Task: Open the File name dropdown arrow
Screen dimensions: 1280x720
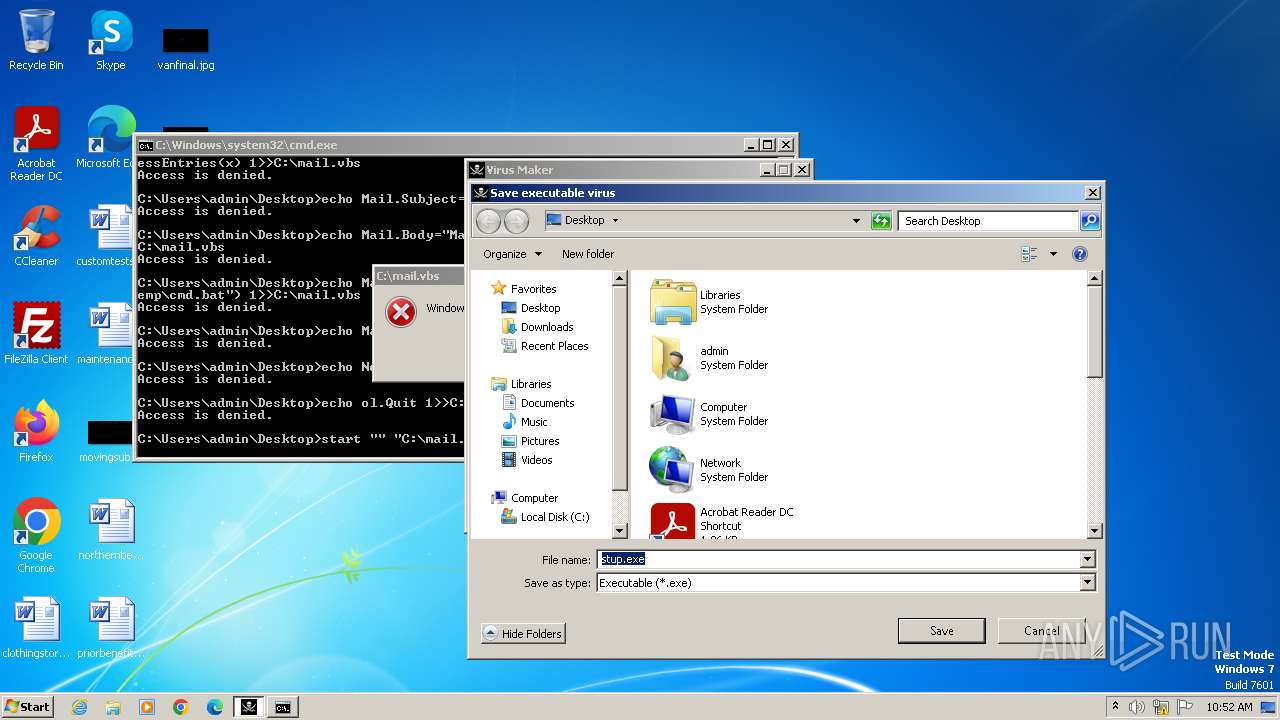Action: pos(1088,559)
